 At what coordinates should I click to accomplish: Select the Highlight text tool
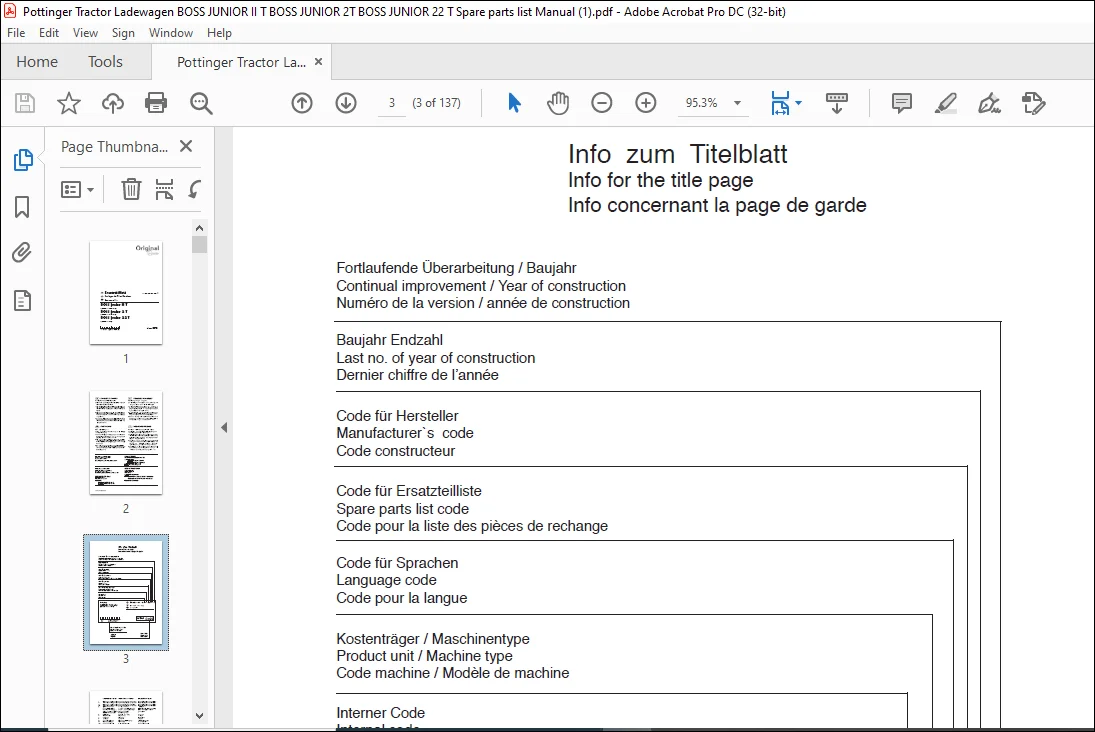(x=946, y=103)
